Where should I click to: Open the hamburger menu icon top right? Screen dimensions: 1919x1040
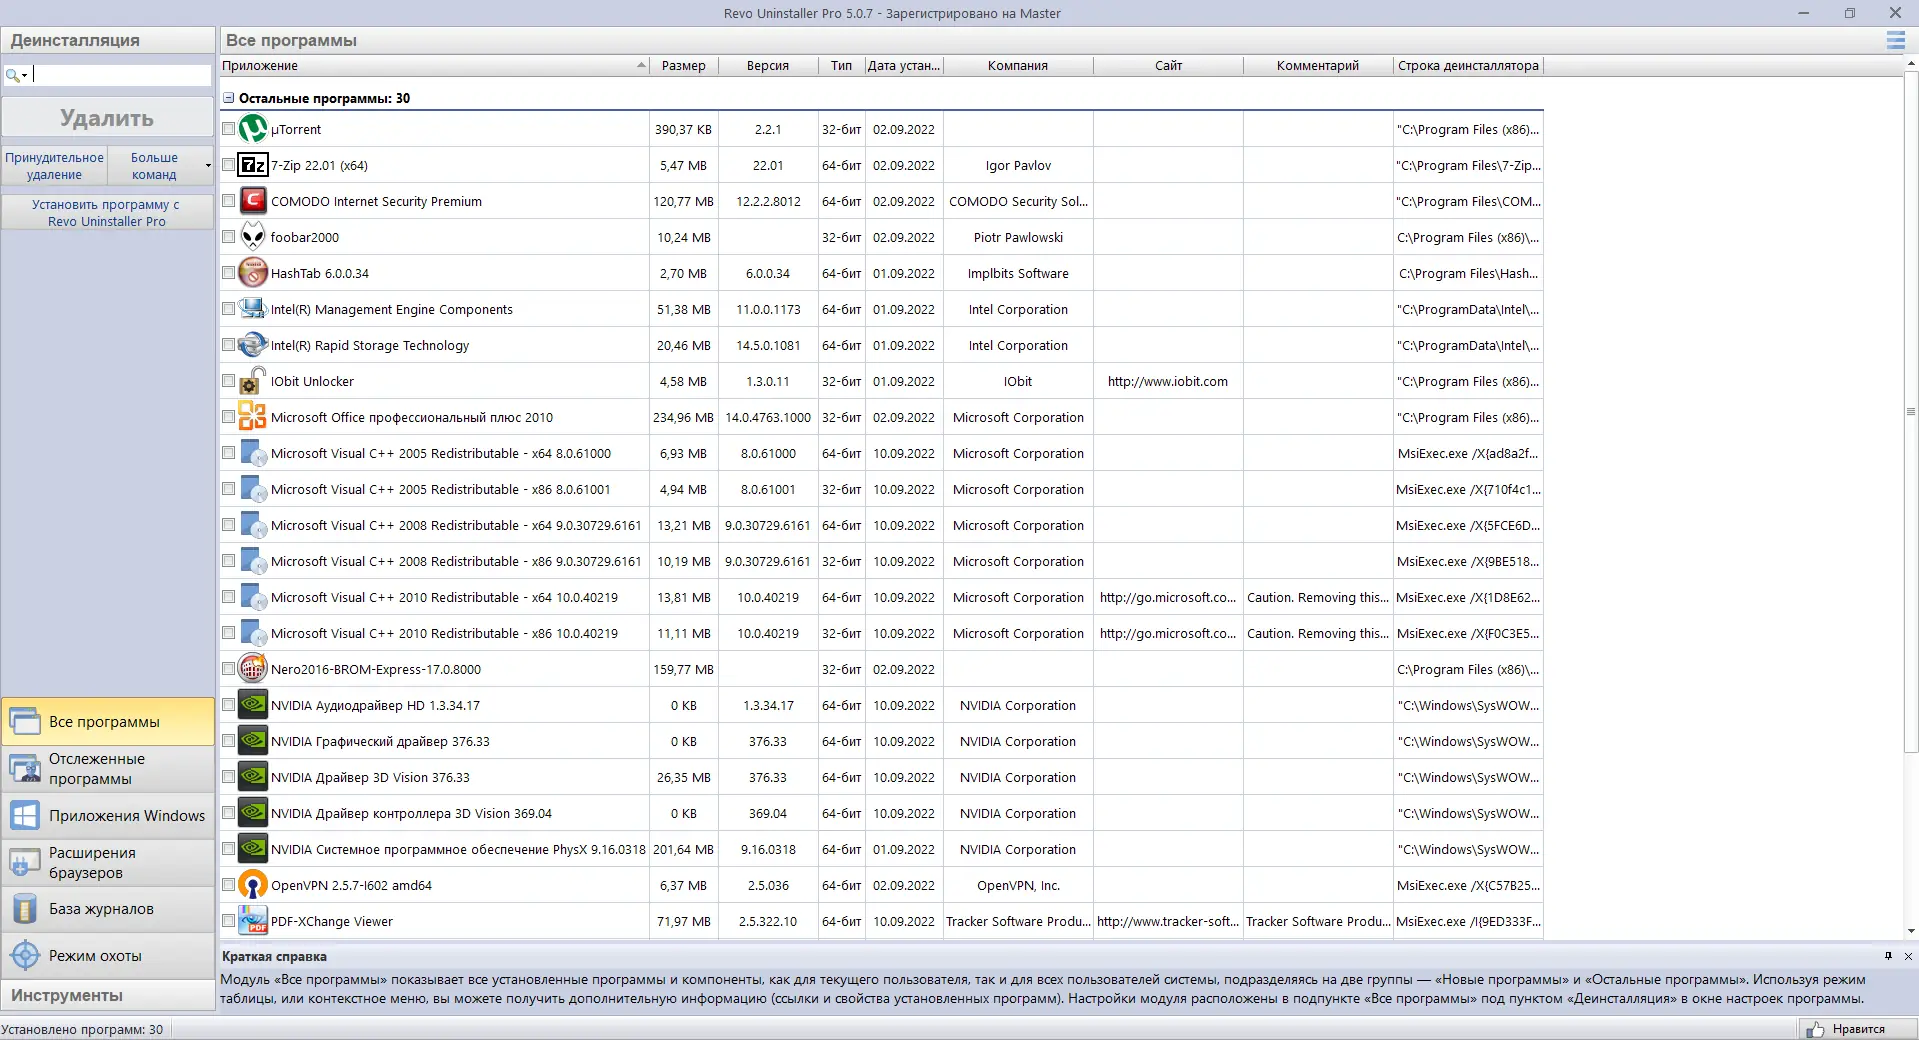pos(1895,40)
